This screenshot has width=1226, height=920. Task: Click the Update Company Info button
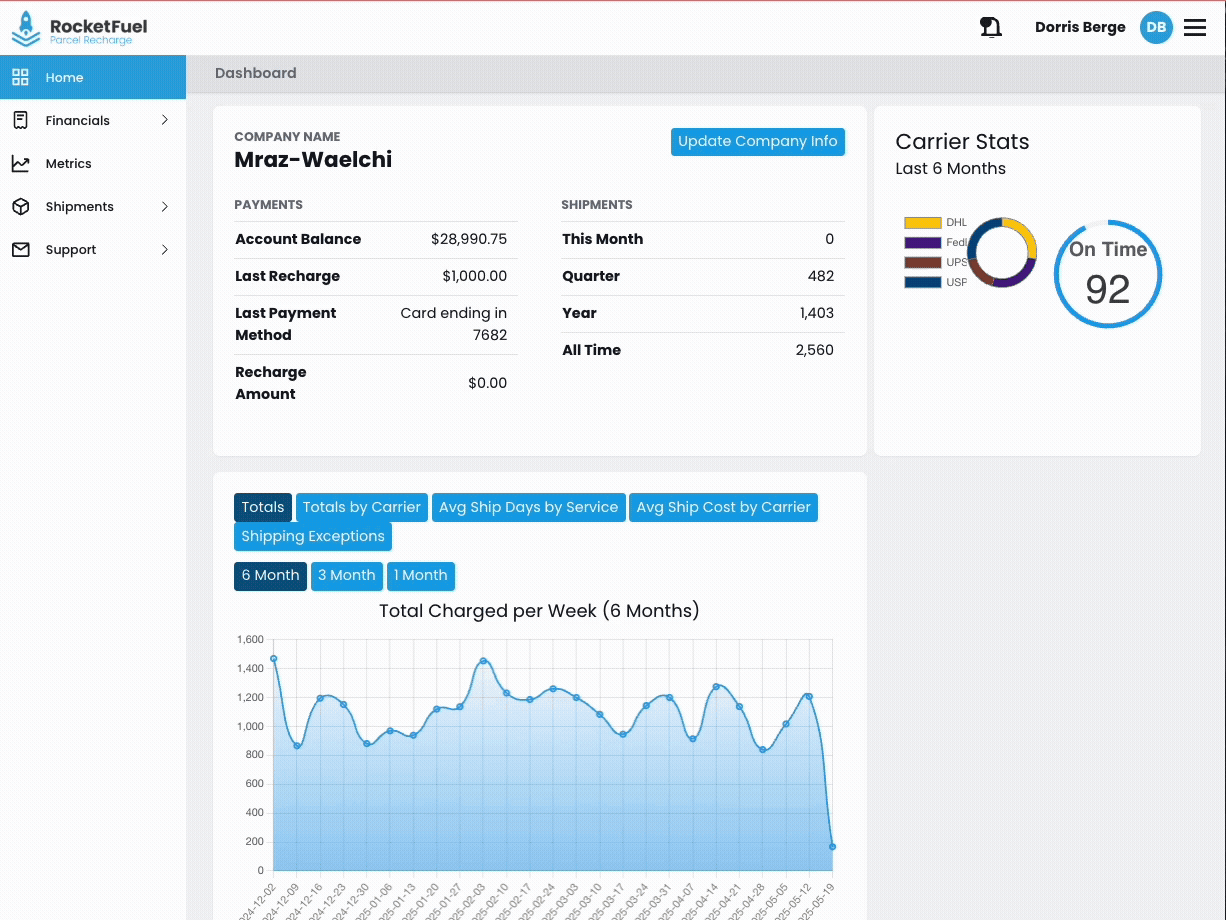click(x=757, y=142)
